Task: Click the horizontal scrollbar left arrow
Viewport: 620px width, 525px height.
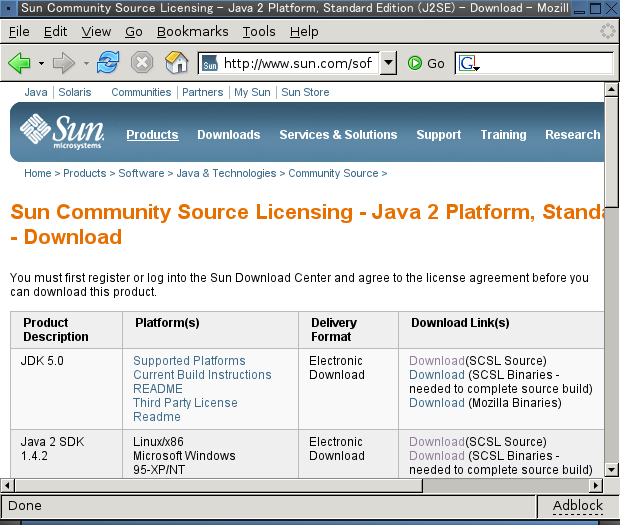Action: (8, 485)
